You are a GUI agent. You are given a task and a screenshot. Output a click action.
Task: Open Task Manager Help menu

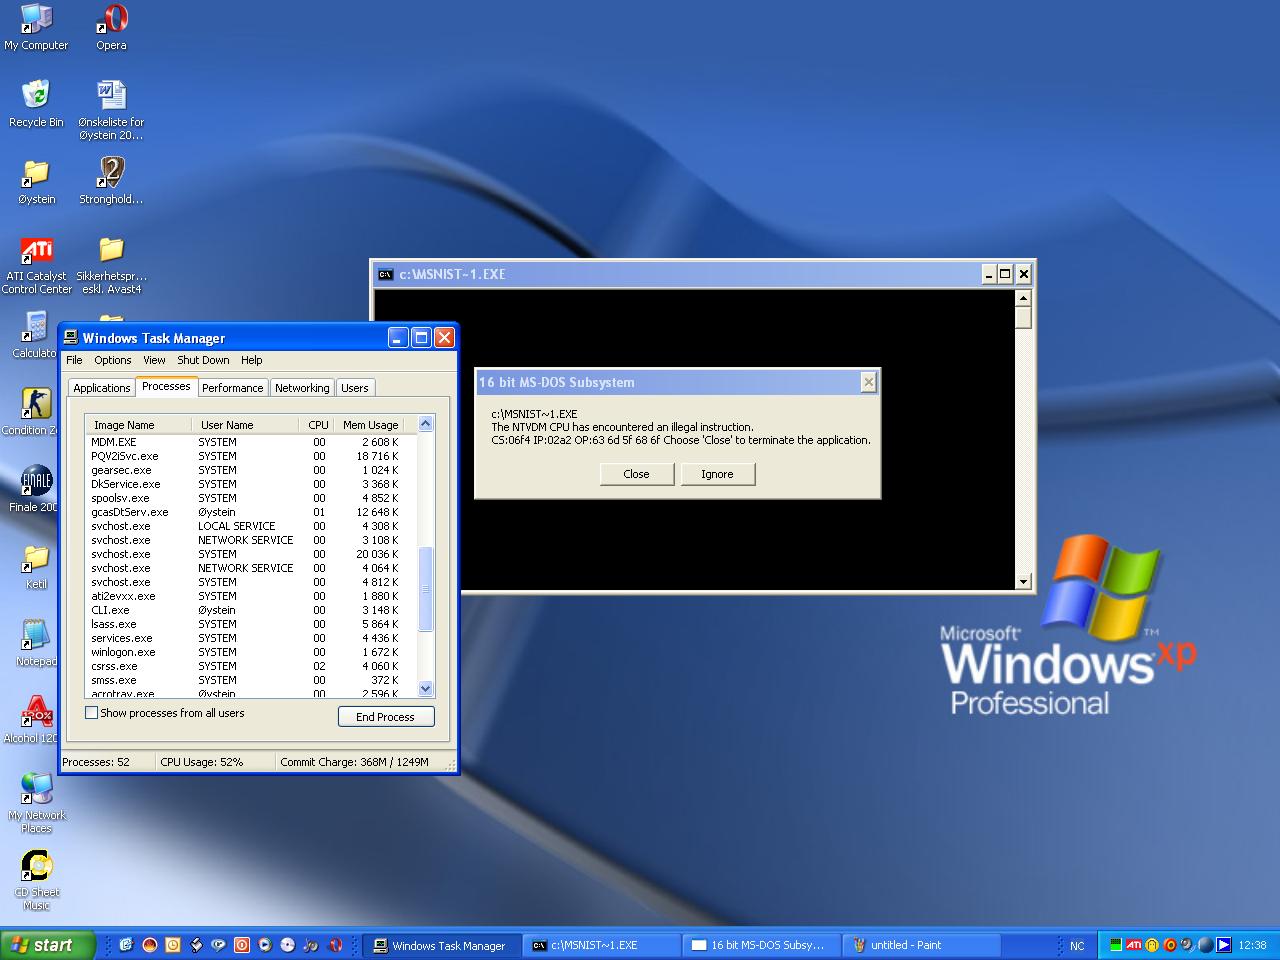(x=252, y=360)
